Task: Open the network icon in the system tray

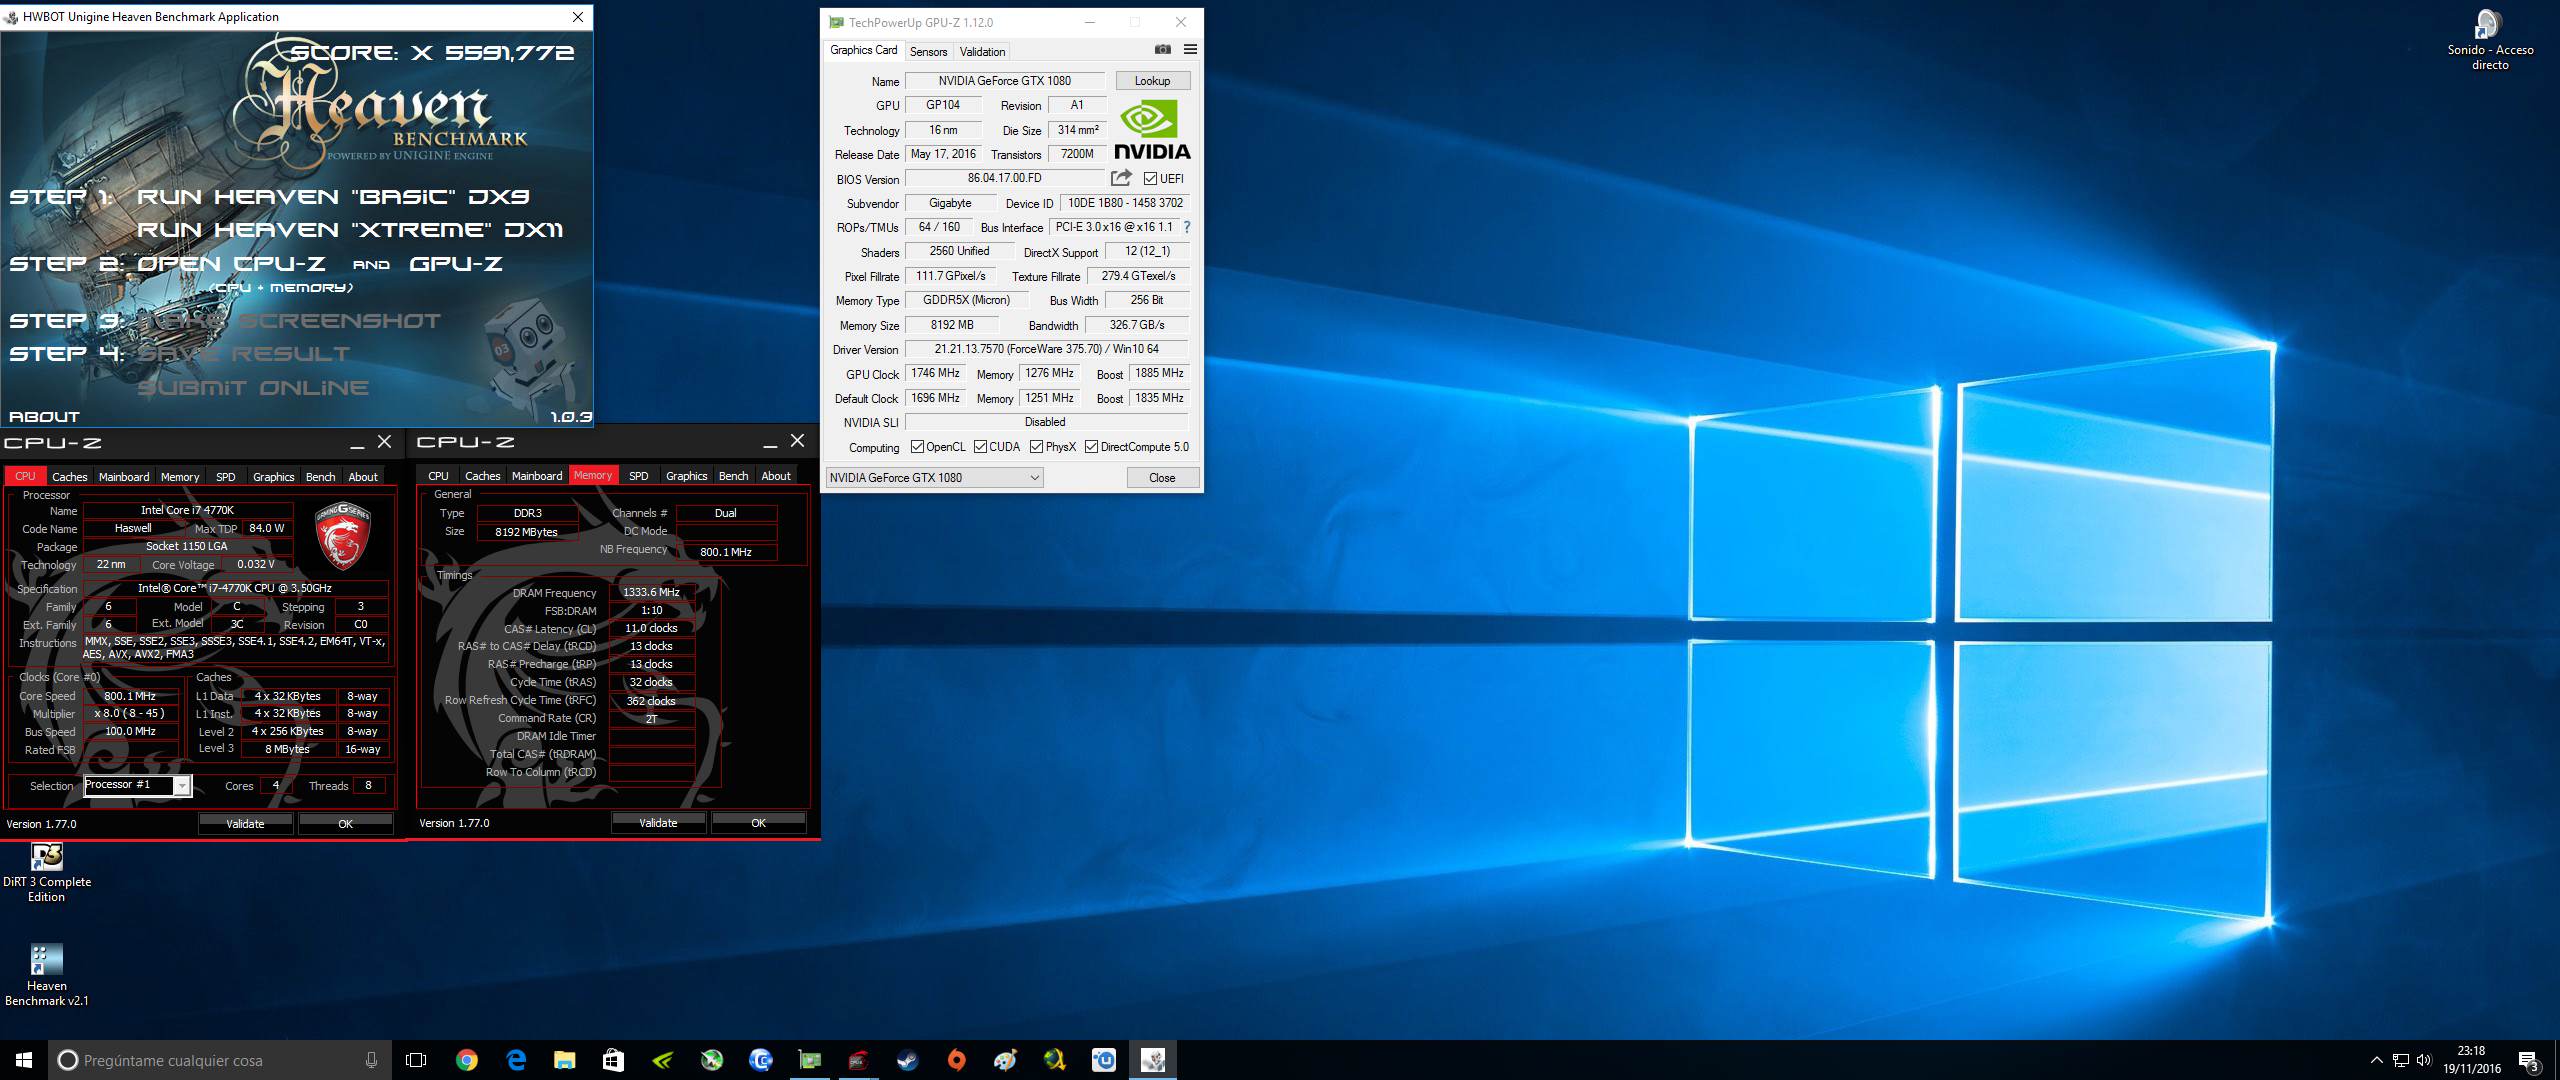Action: [x=2400, y=1061]
